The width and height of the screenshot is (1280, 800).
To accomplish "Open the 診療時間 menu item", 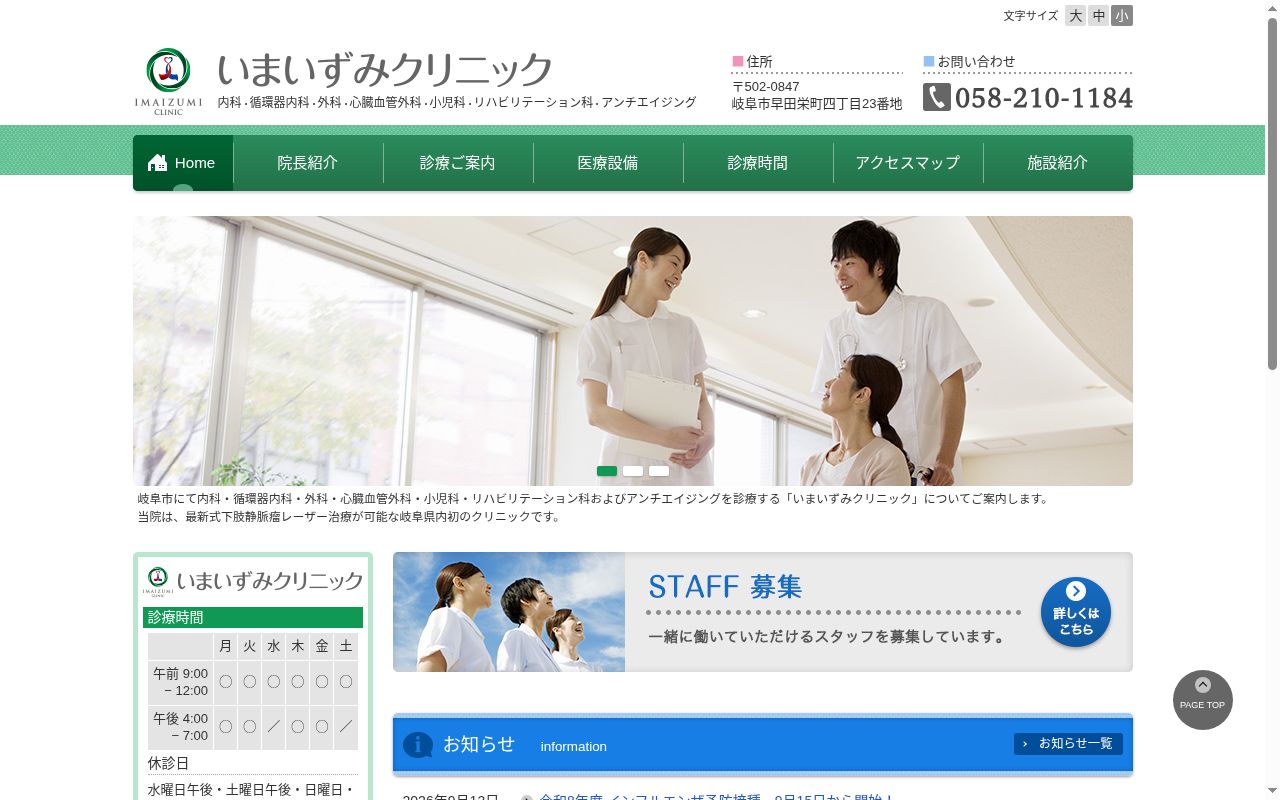I will tap(758, 163).
